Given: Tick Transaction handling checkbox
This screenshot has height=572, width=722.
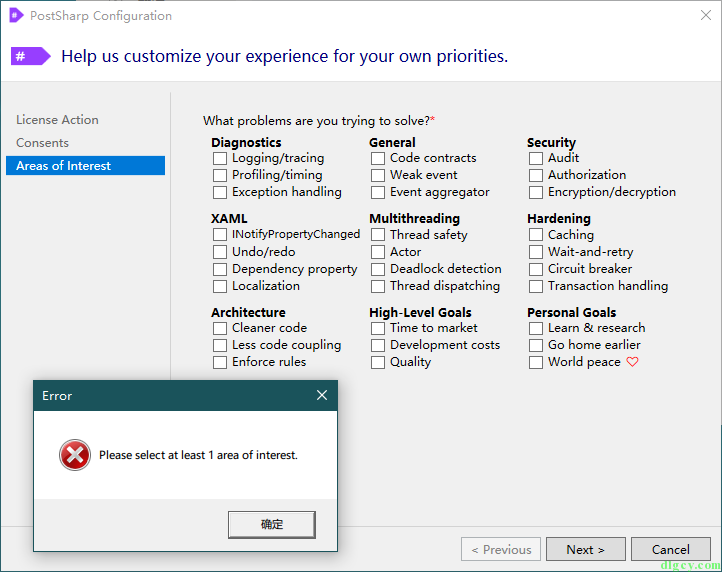Looking at the screenshot, I should [536, 286].
